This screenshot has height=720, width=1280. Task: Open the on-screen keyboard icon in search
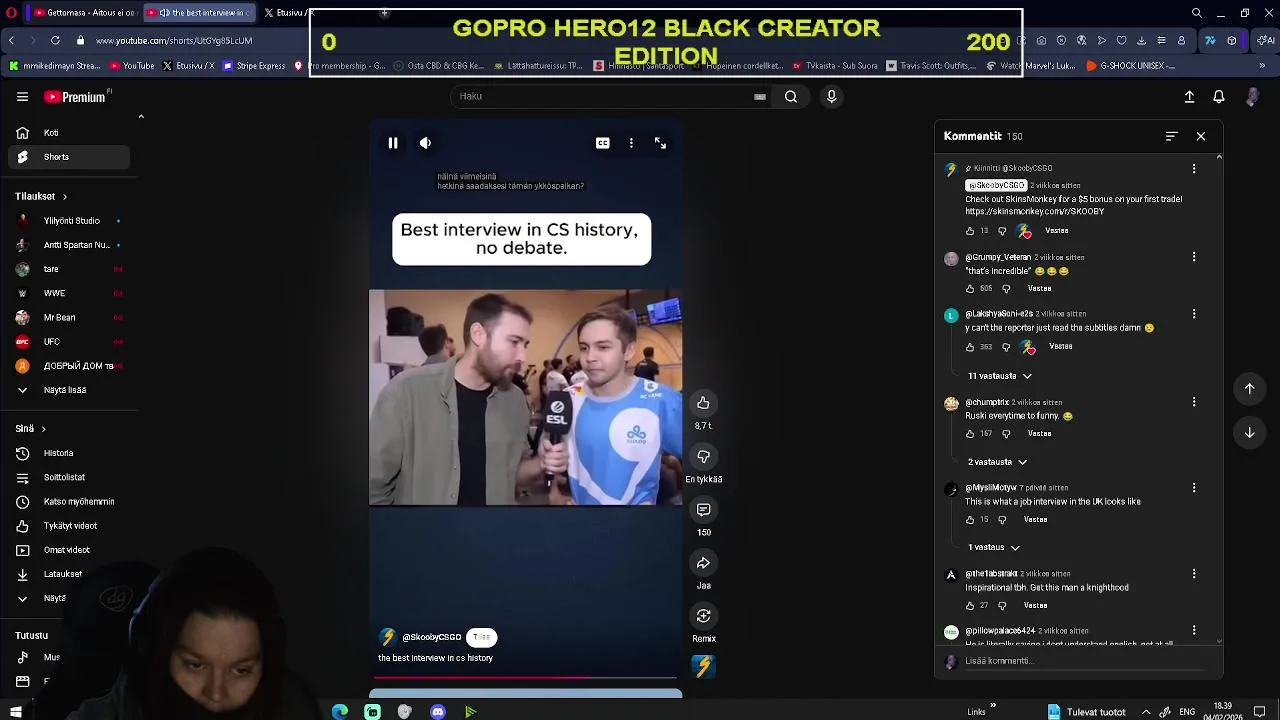[760, 97]
